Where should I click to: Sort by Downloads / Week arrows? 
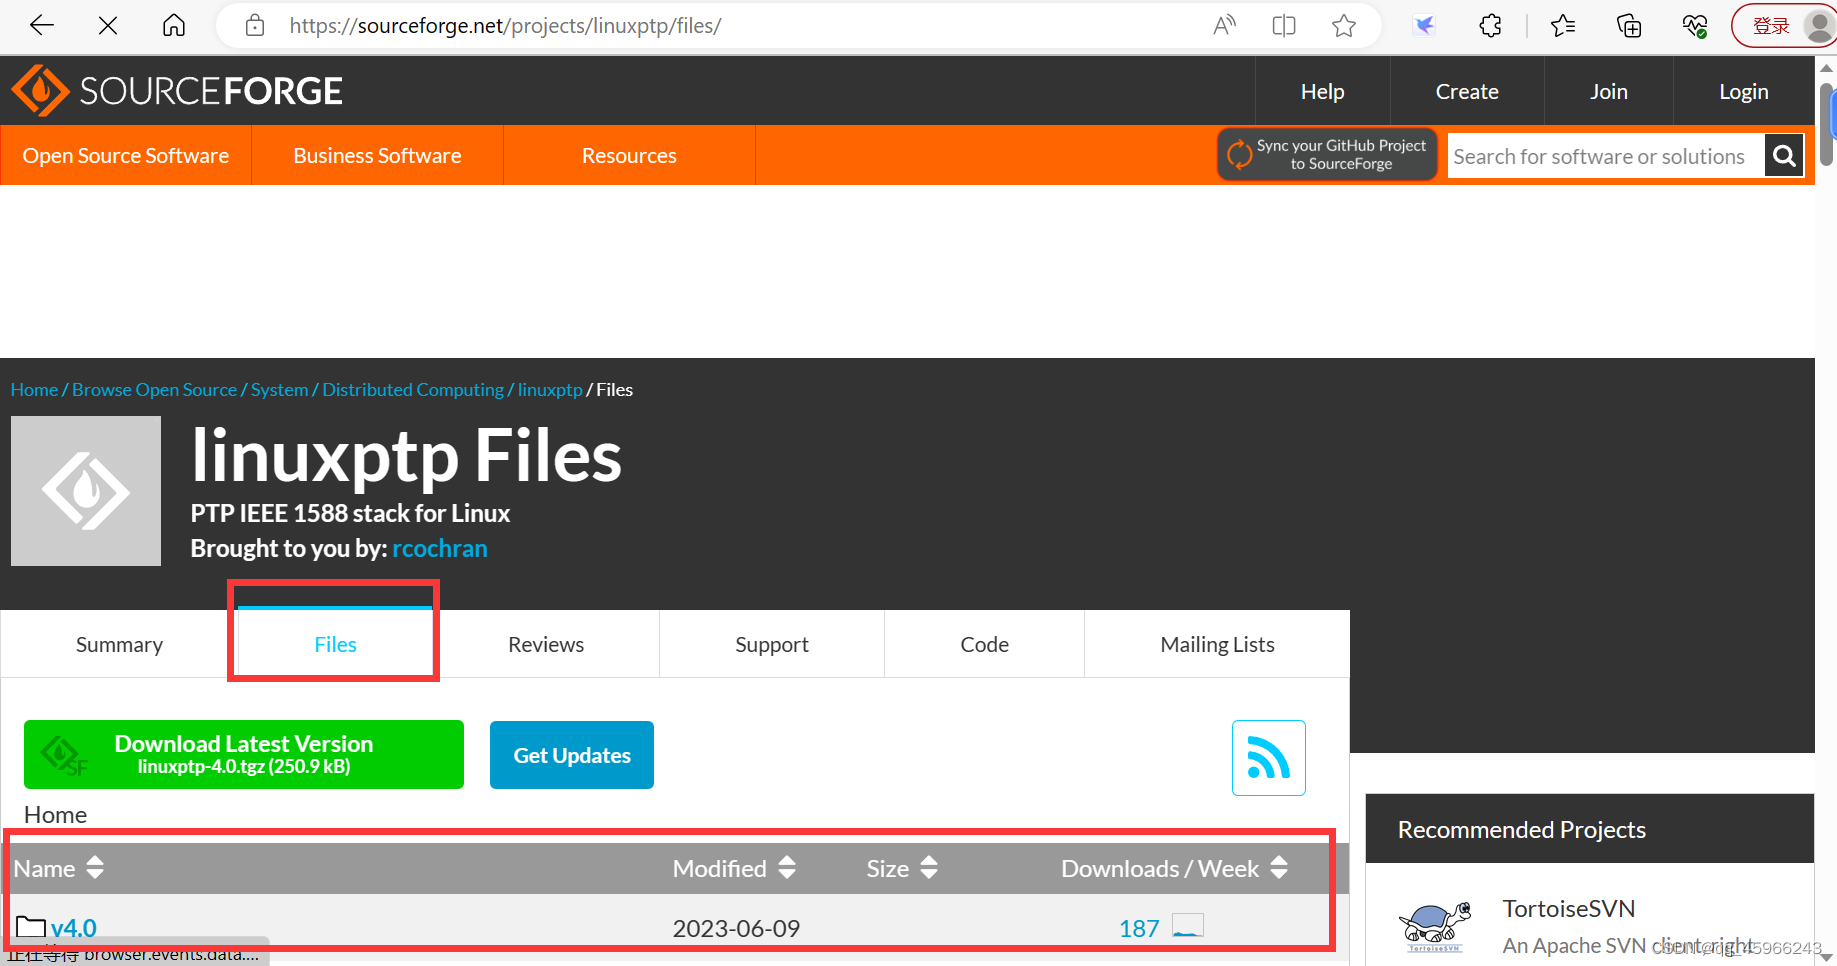pyautogui.click(x=1279, y=868)
